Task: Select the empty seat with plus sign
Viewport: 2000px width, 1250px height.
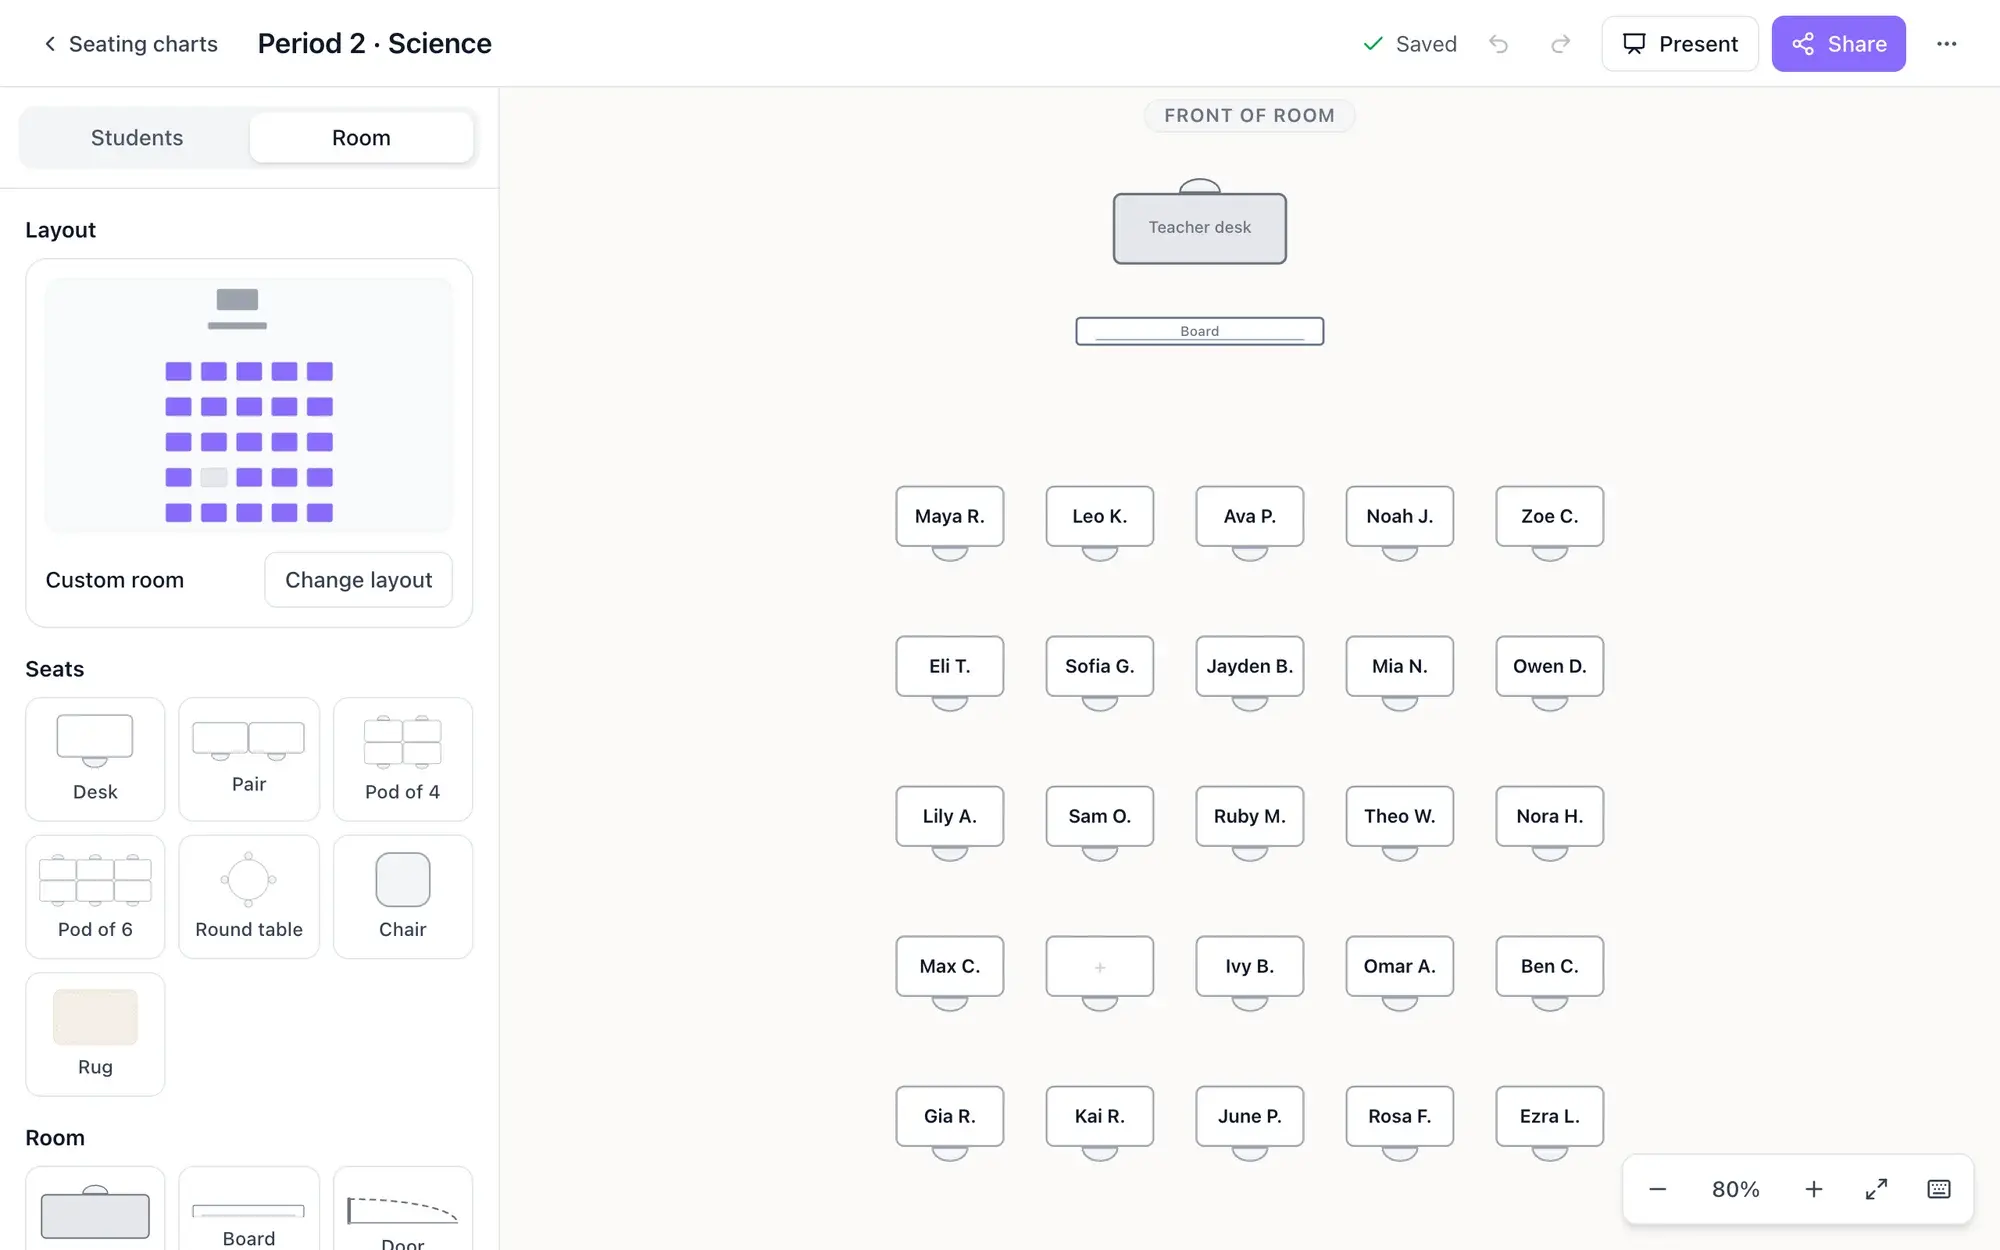Action: click(1100, 967)
